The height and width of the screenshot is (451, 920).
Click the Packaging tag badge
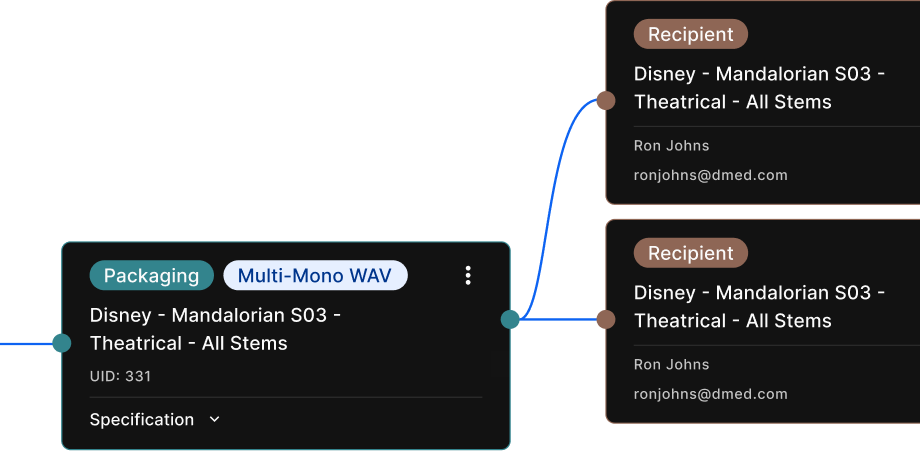[151, 276]
